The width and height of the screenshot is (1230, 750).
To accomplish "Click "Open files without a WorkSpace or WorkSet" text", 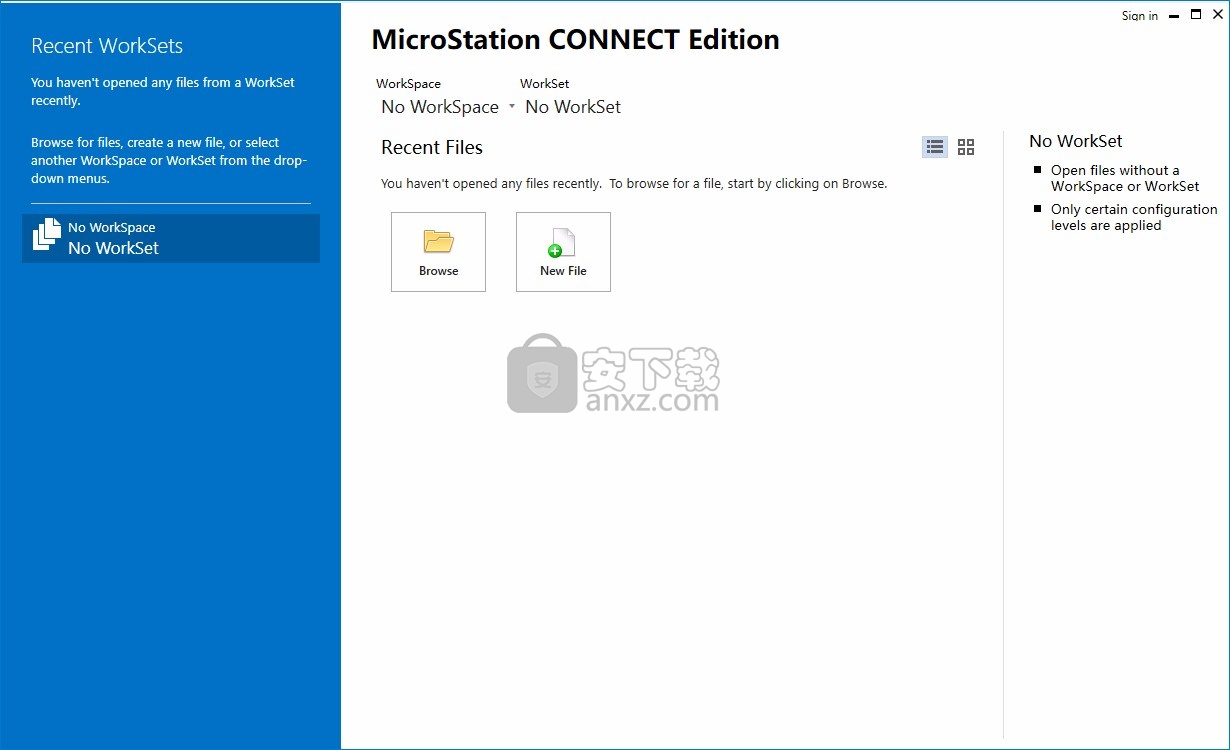I will pyautogui.click(x=1125, y=178).
